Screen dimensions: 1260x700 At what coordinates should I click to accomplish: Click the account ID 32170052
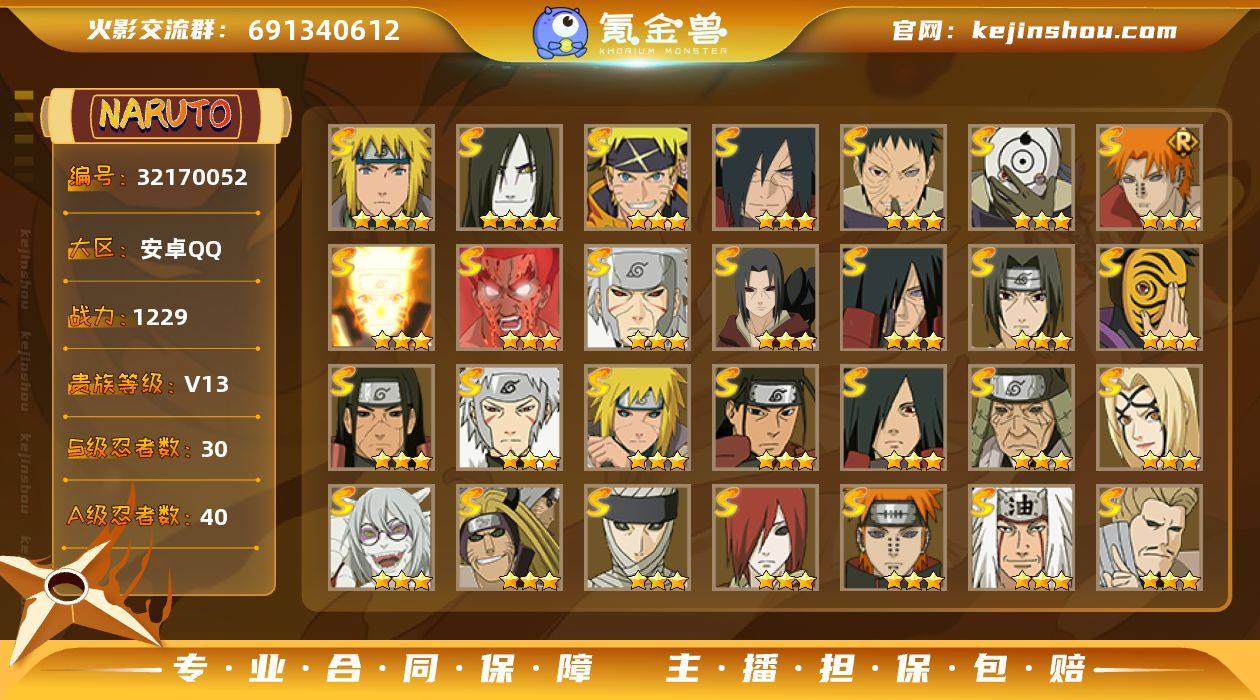192,178
